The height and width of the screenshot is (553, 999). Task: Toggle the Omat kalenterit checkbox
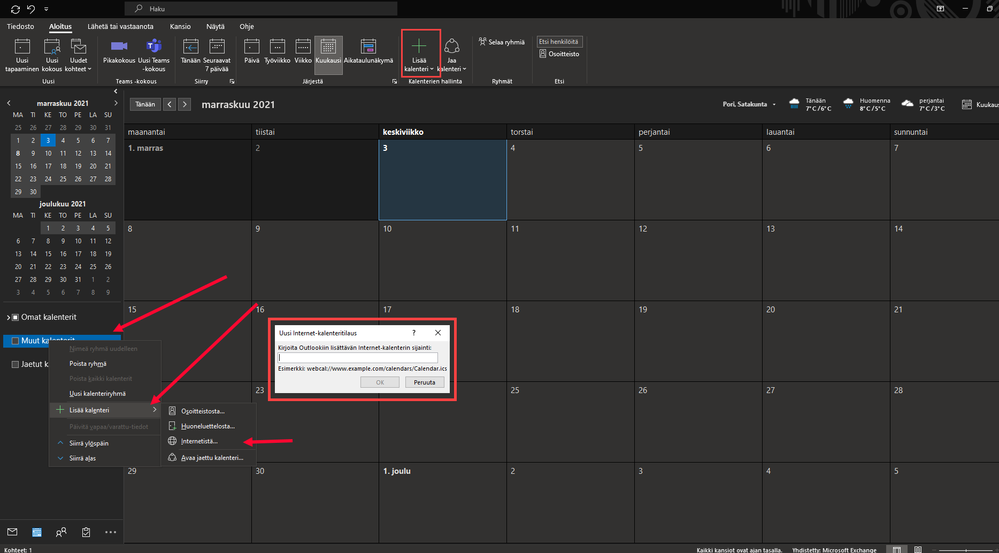click(15, 317)
